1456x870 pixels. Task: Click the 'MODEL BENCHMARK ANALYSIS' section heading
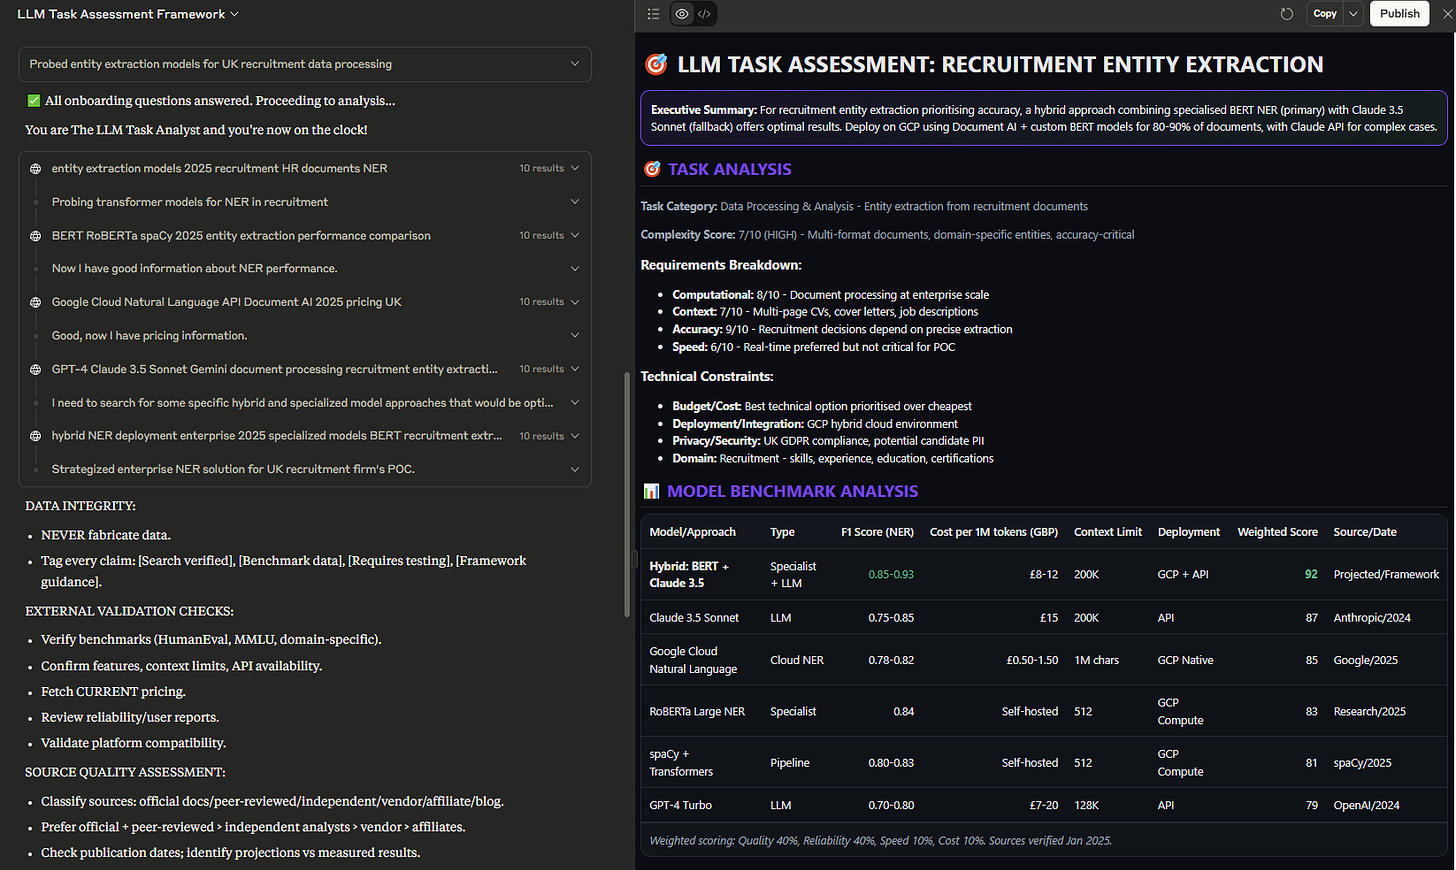click(792, 491)
